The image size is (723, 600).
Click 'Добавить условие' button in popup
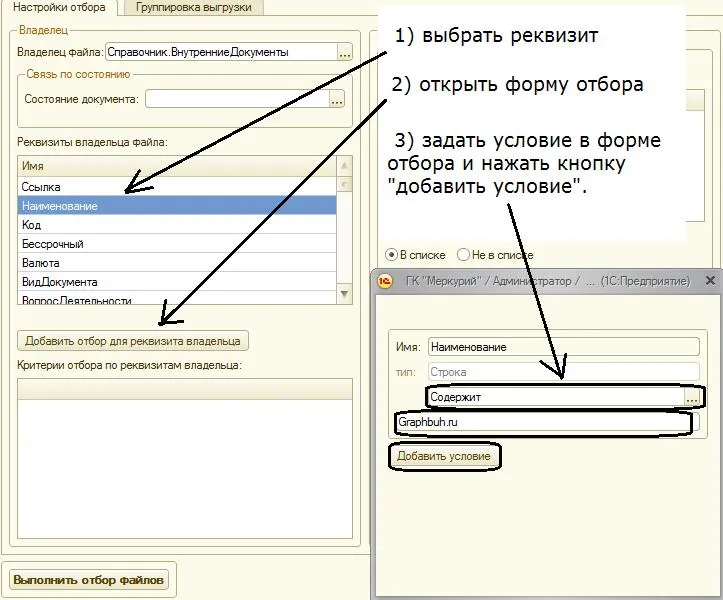pos(444,456)
